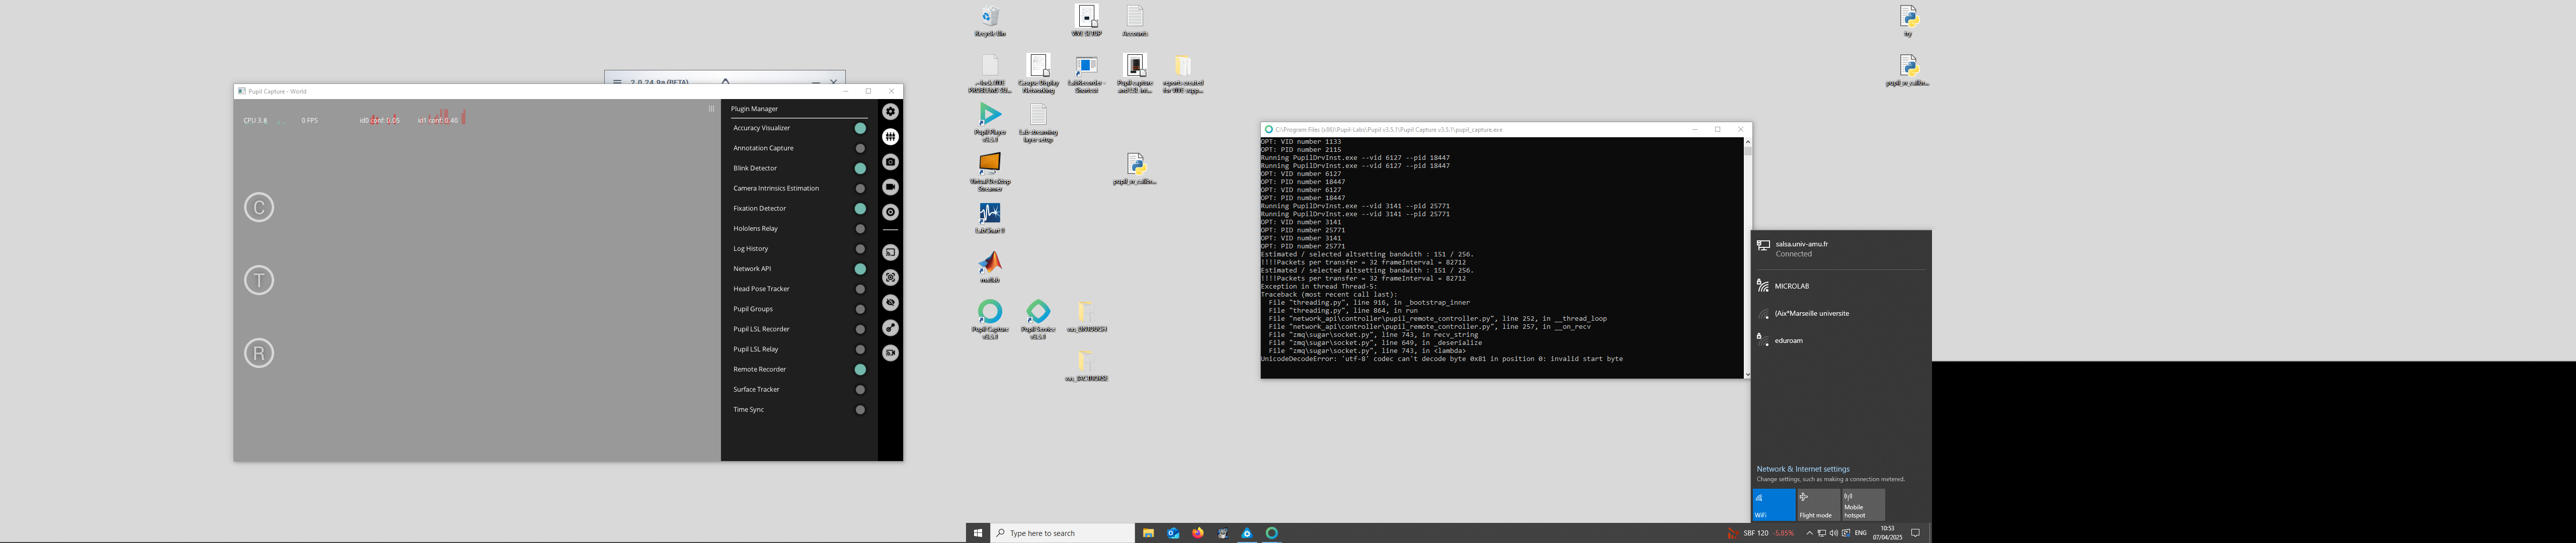Enable the Log History plugin toggle
The height and width of the screenshot is (543, 2576).
[x=859, y=248]
